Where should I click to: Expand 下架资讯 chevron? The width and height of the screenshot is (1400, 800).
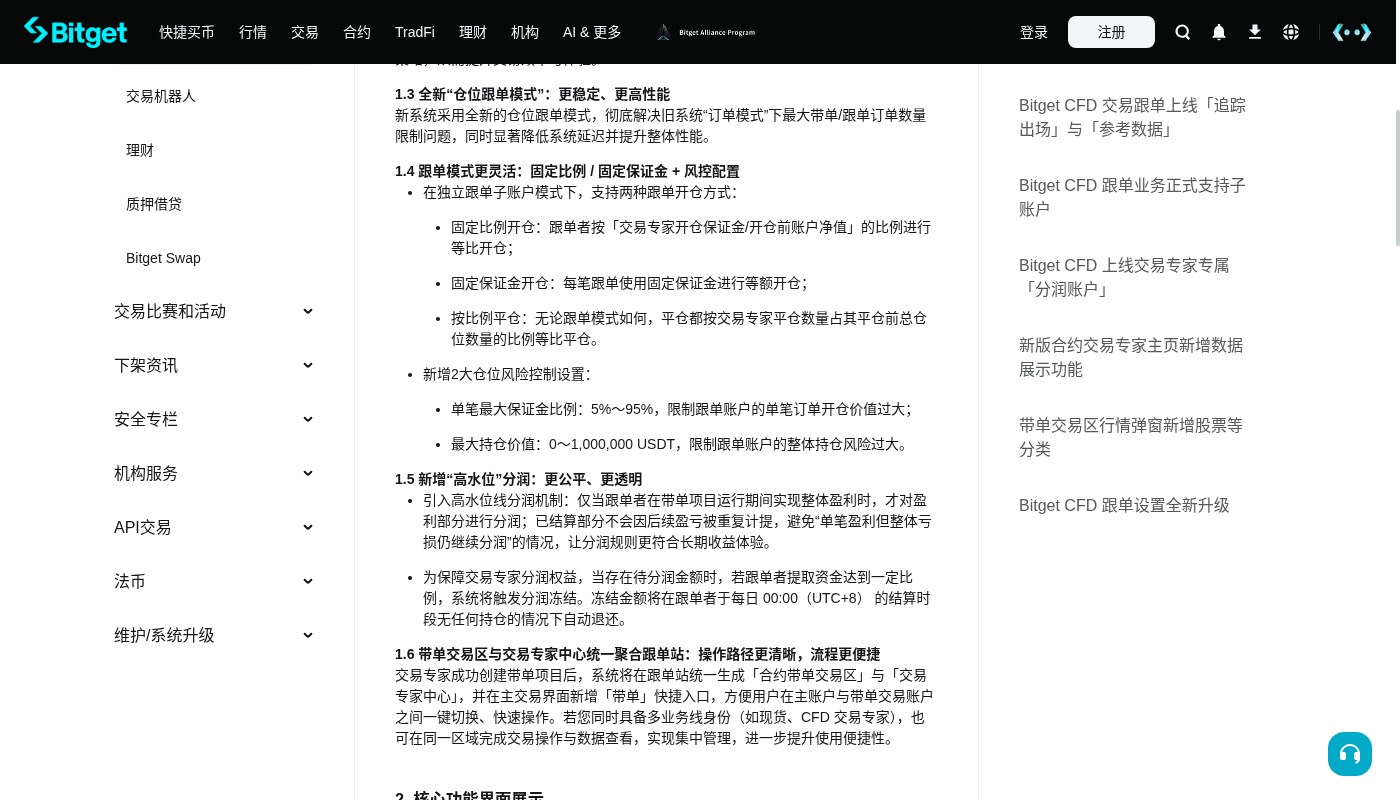pyautogui.click(x=308, y=365)
